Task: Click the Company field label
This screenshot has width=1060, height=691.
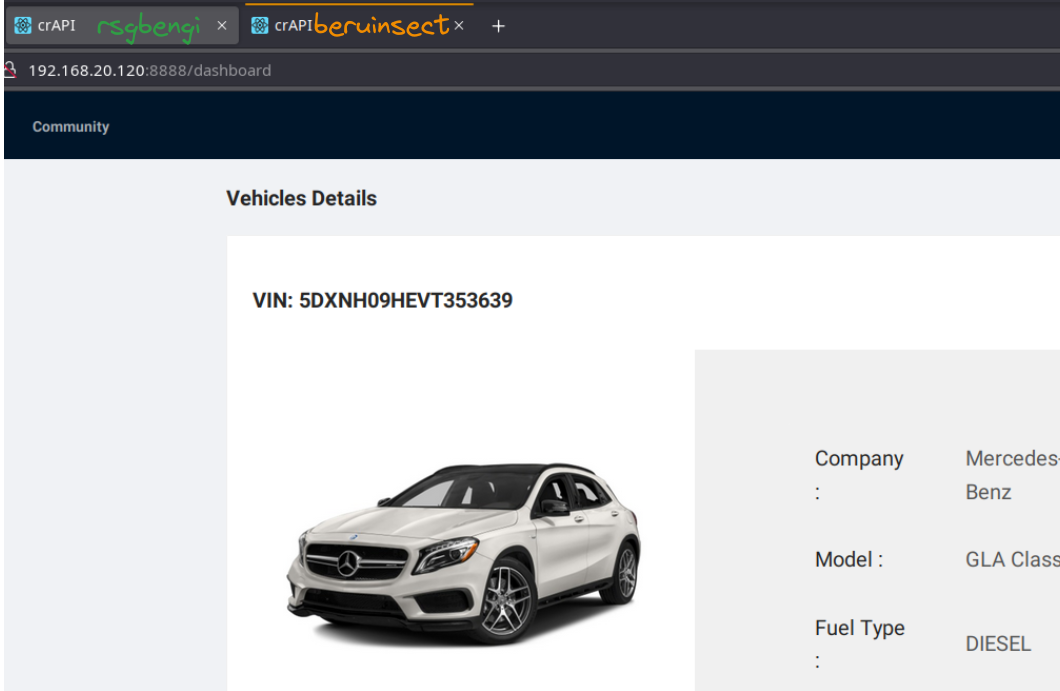Action: 859,459
